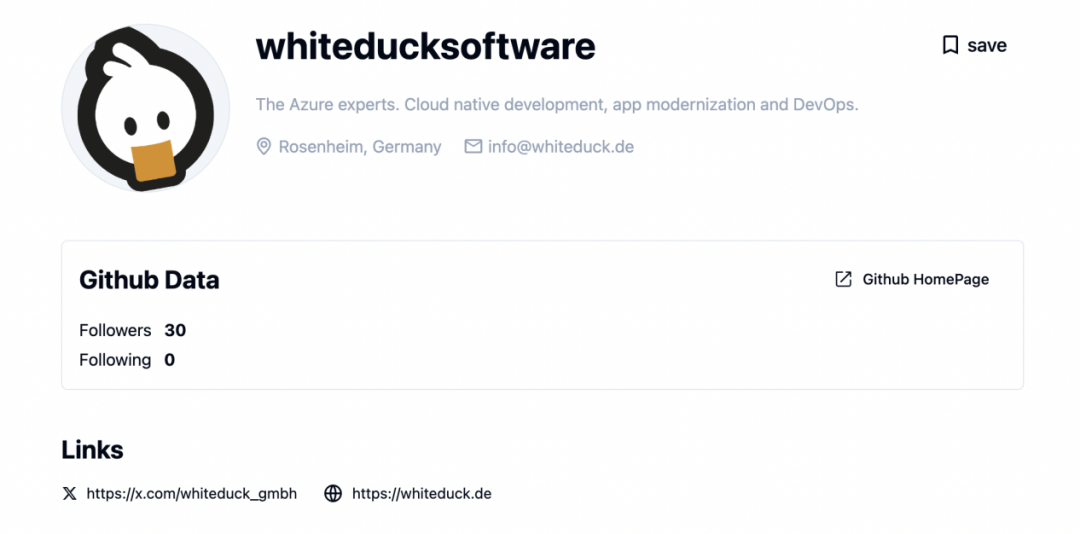Click the globe website icon
Screen dimensions: 1080x534
pyautogui.click(x=333, y=494)
